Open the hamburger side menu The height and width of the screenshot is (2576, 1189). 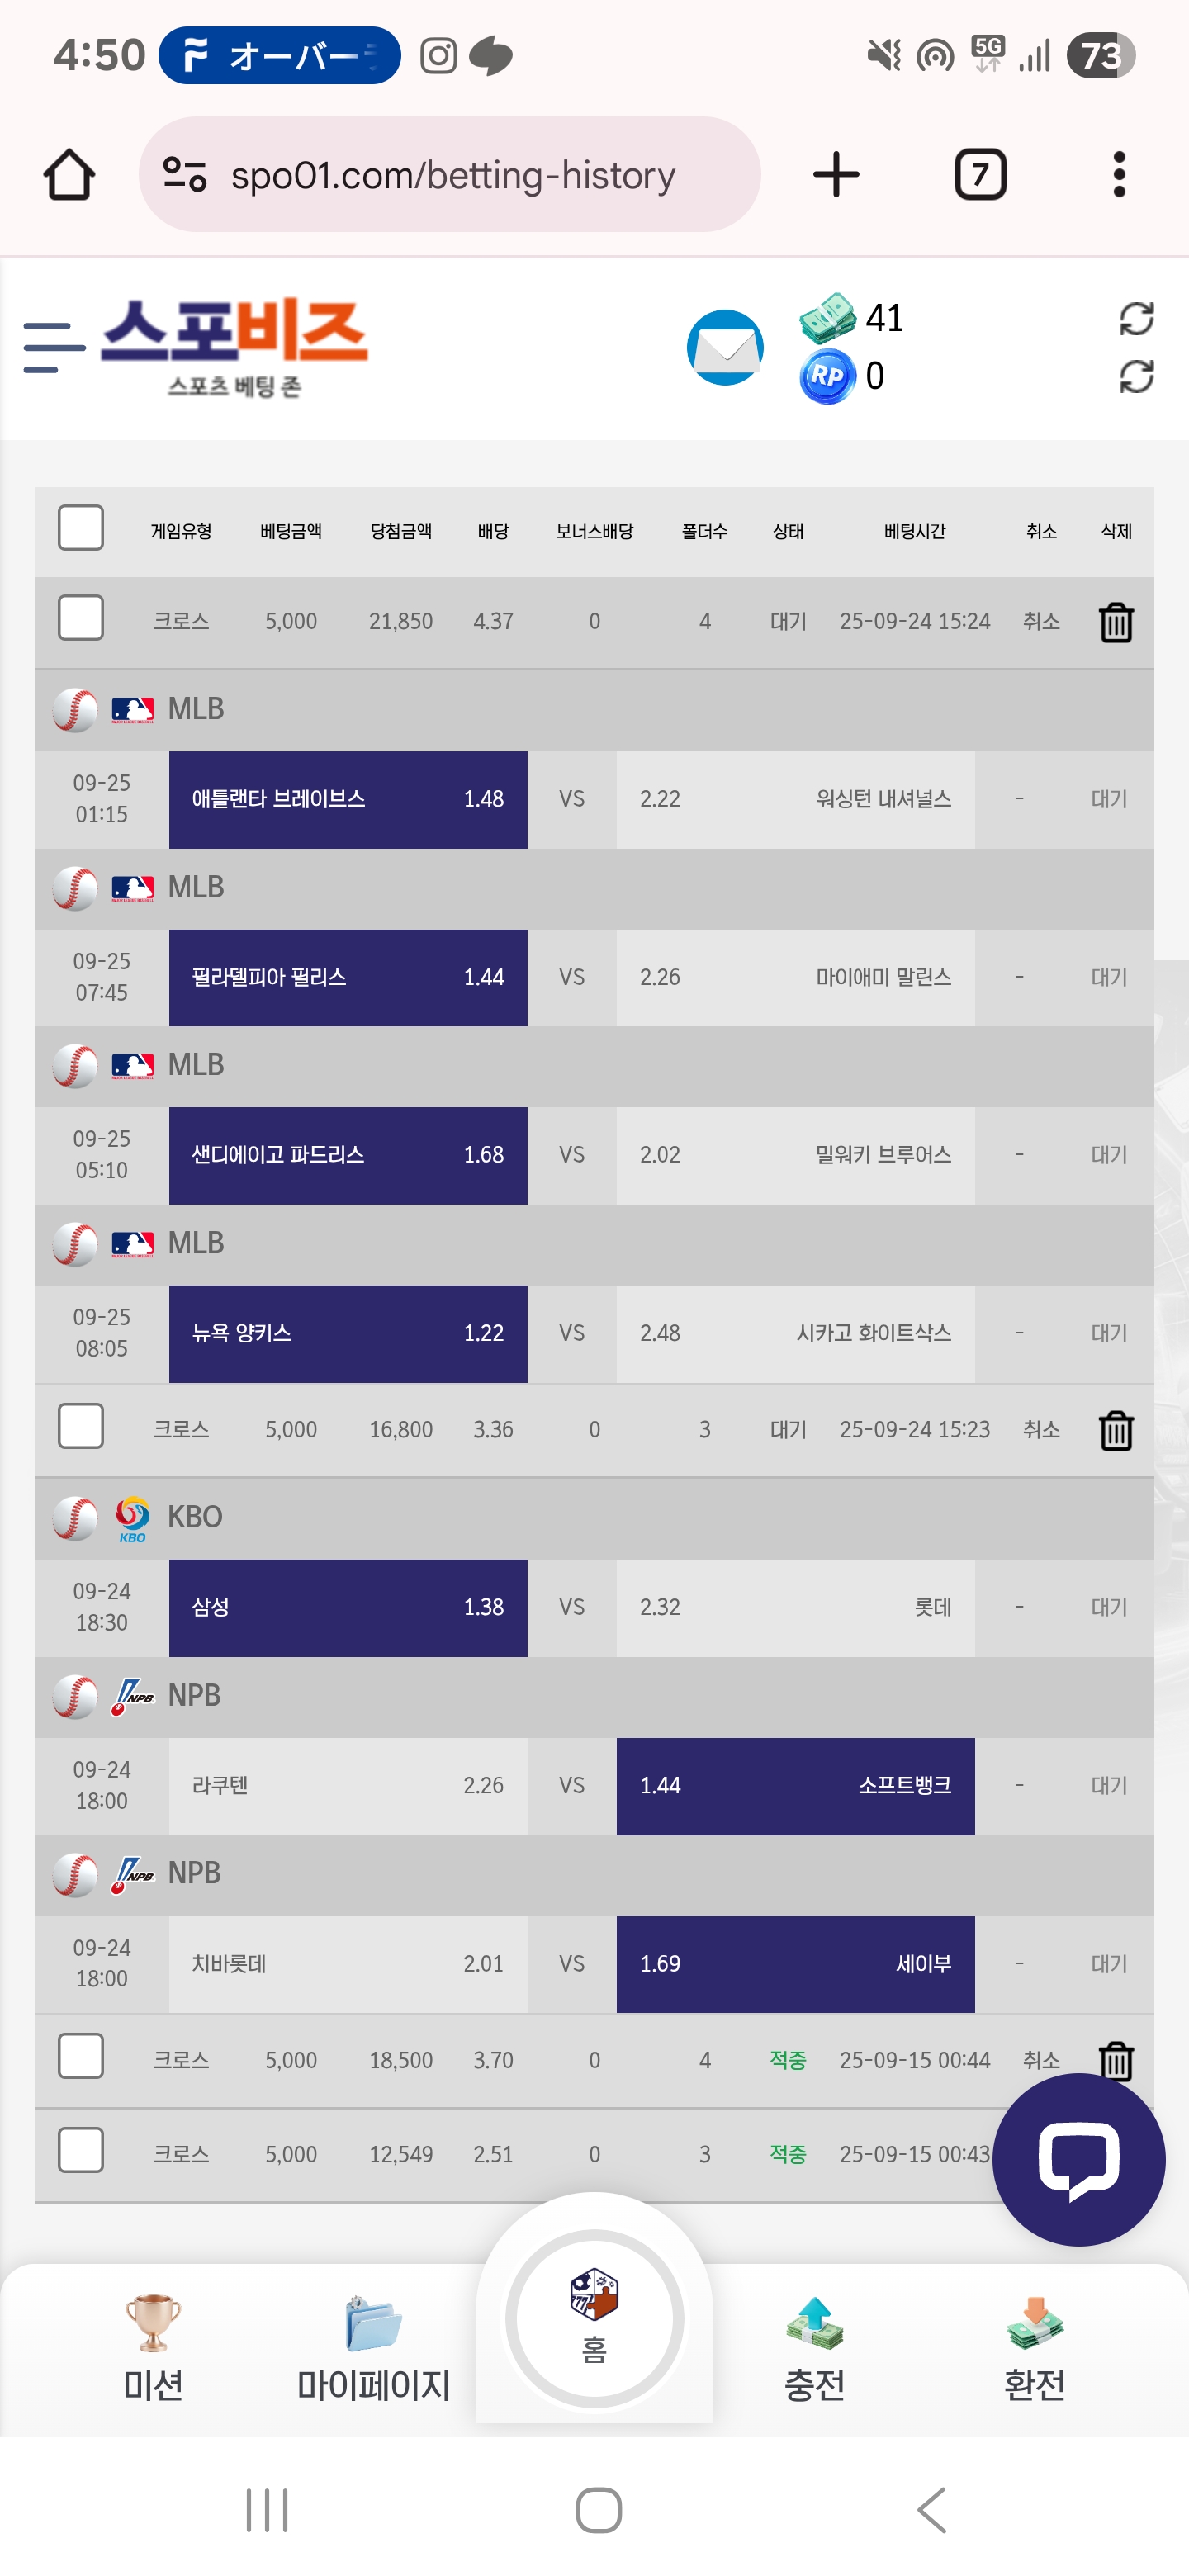click(x=53, y=347)
